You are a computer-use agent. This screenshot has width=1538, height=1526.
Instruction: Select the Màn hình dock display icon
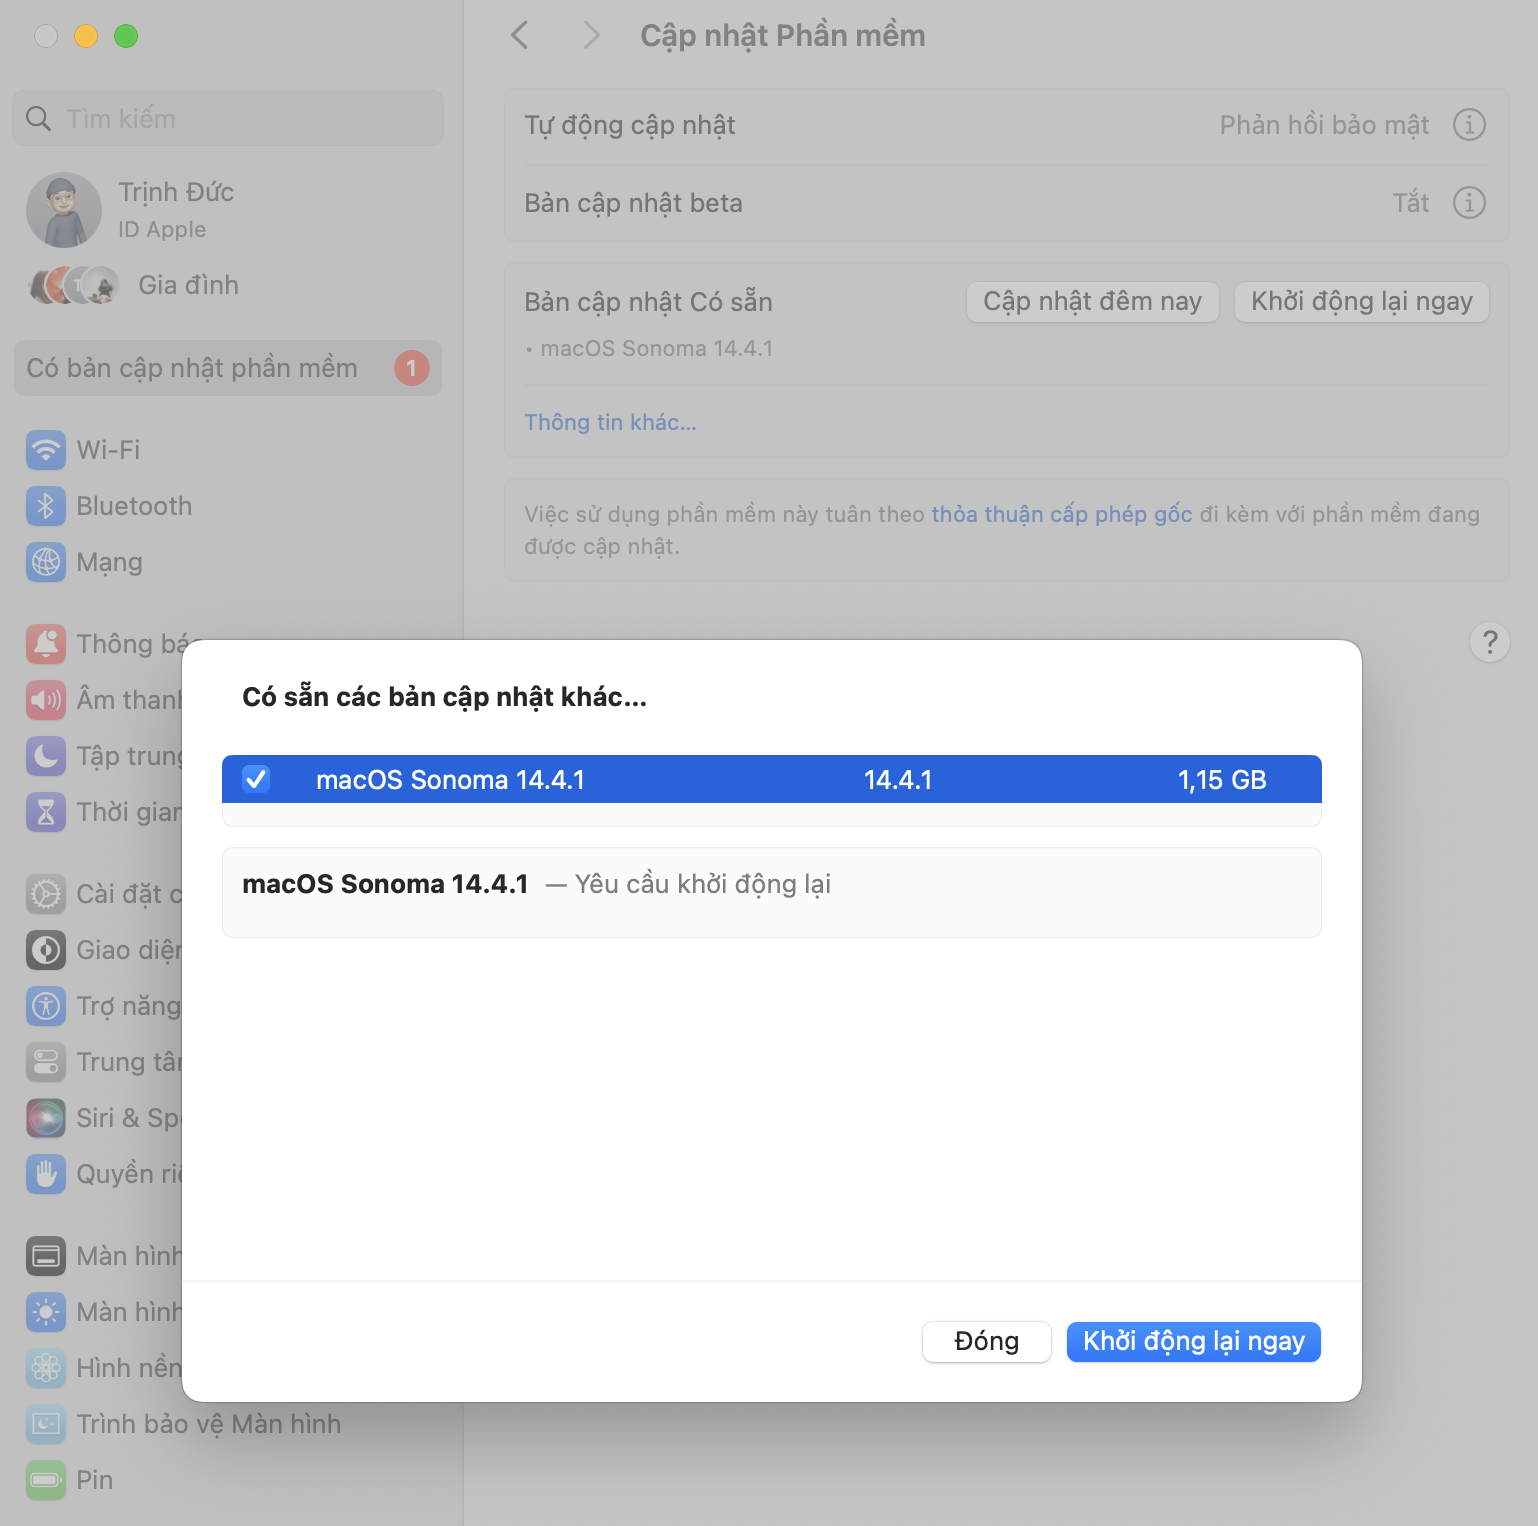pyautogui.click(x=46, y=1256)
